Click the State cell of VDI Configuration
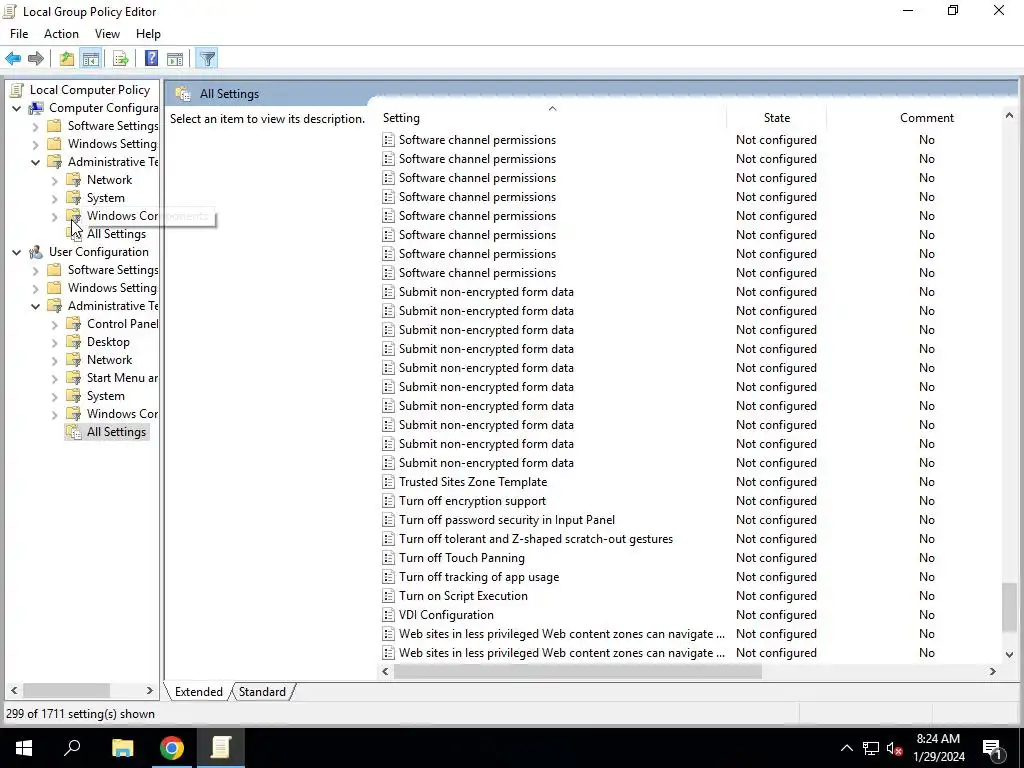The width and height of the screenshot is (1024, 768). [x=776, y=615]
